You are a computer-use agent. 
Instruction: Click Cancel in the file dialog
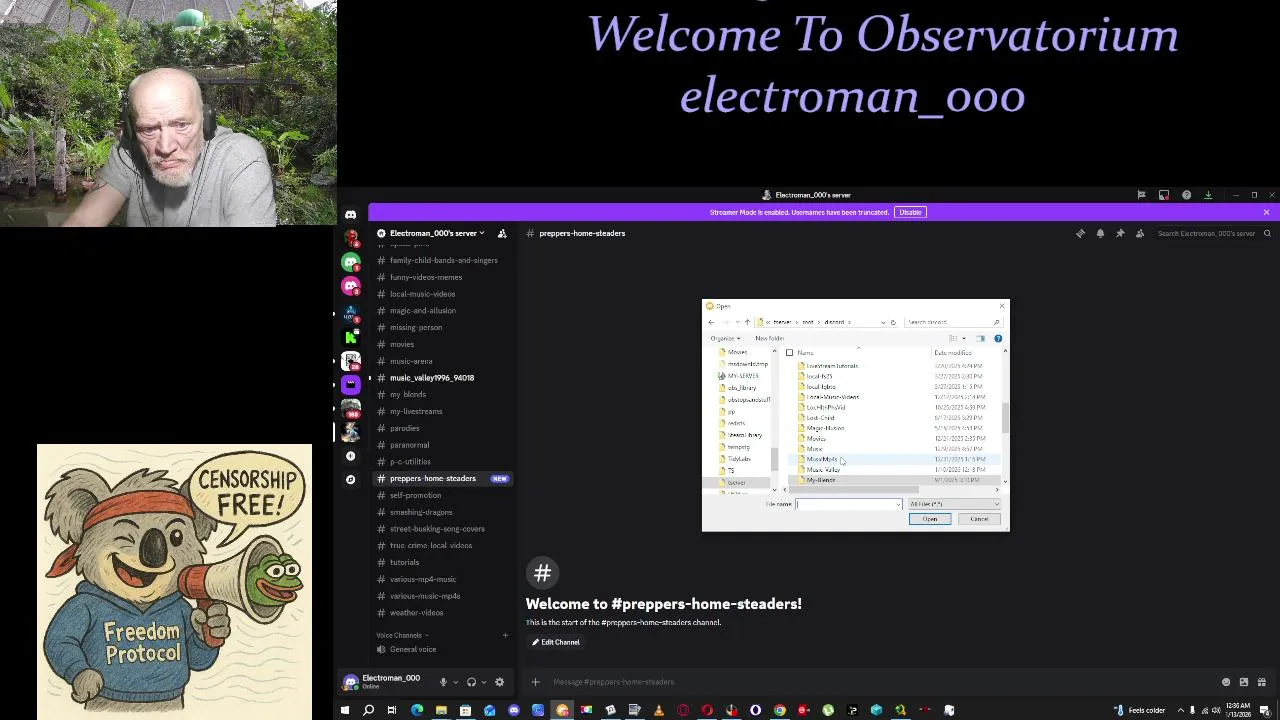coord(979,519)
